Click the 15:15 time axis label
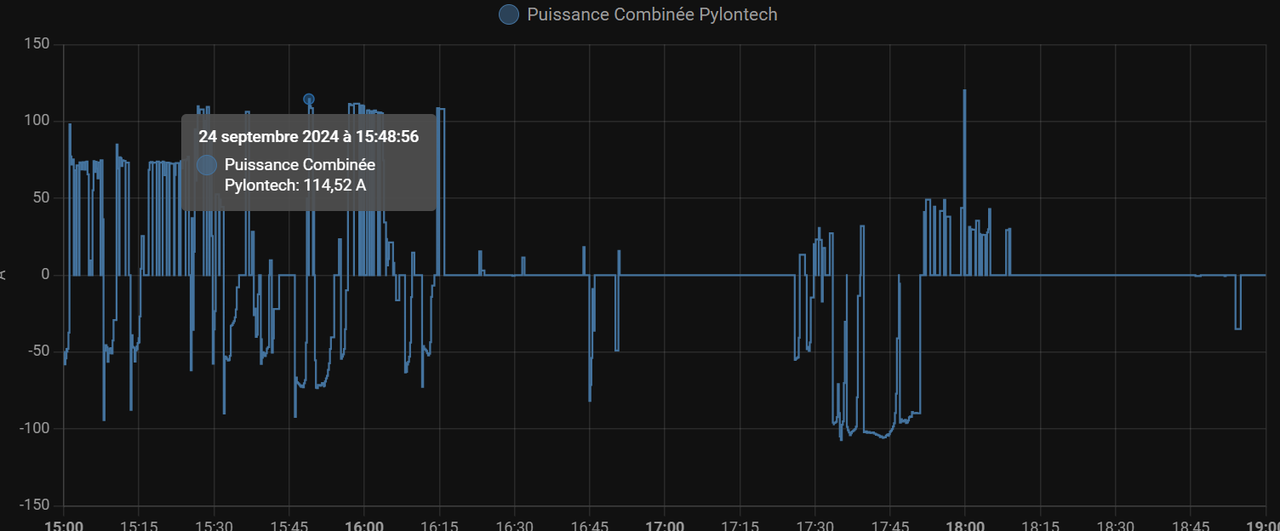This screenshot has width=1280, height=531. [x=138, y=524]
